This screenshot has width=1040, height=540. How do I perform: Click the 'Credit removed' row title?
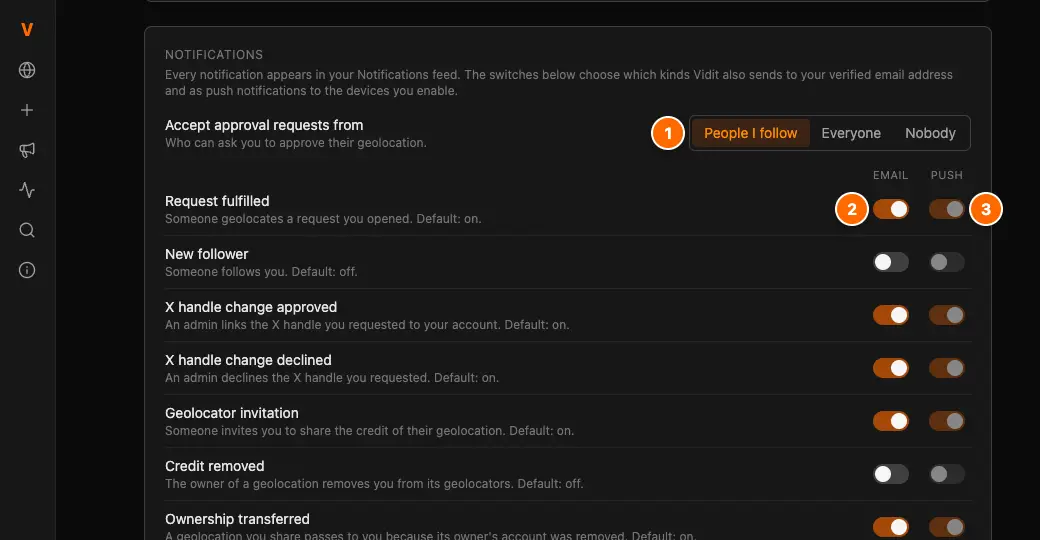click(x=214, y=466)
